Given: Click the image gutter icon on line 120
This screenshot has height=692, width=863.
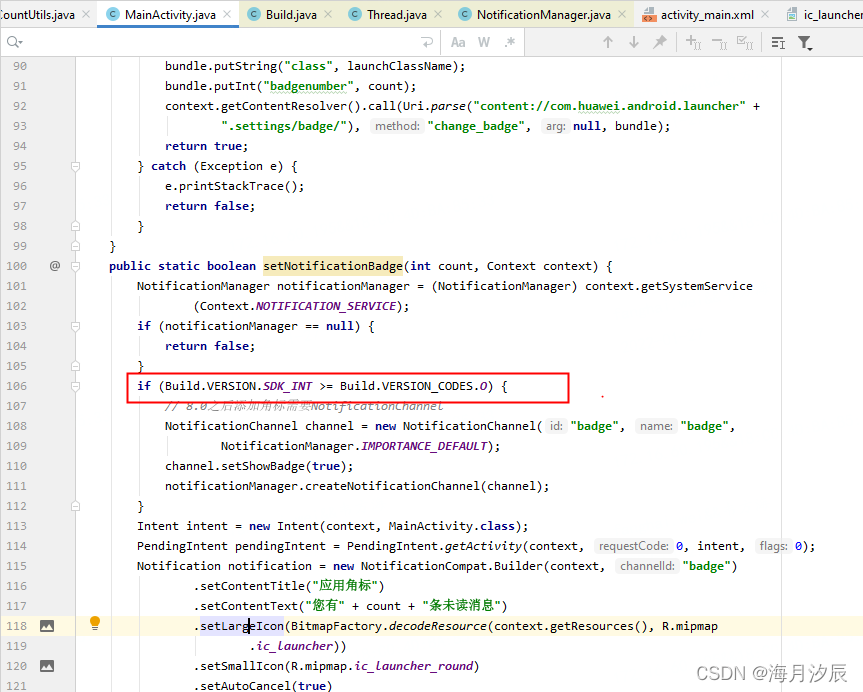Looking at the screenshot, I should (47, 666).
